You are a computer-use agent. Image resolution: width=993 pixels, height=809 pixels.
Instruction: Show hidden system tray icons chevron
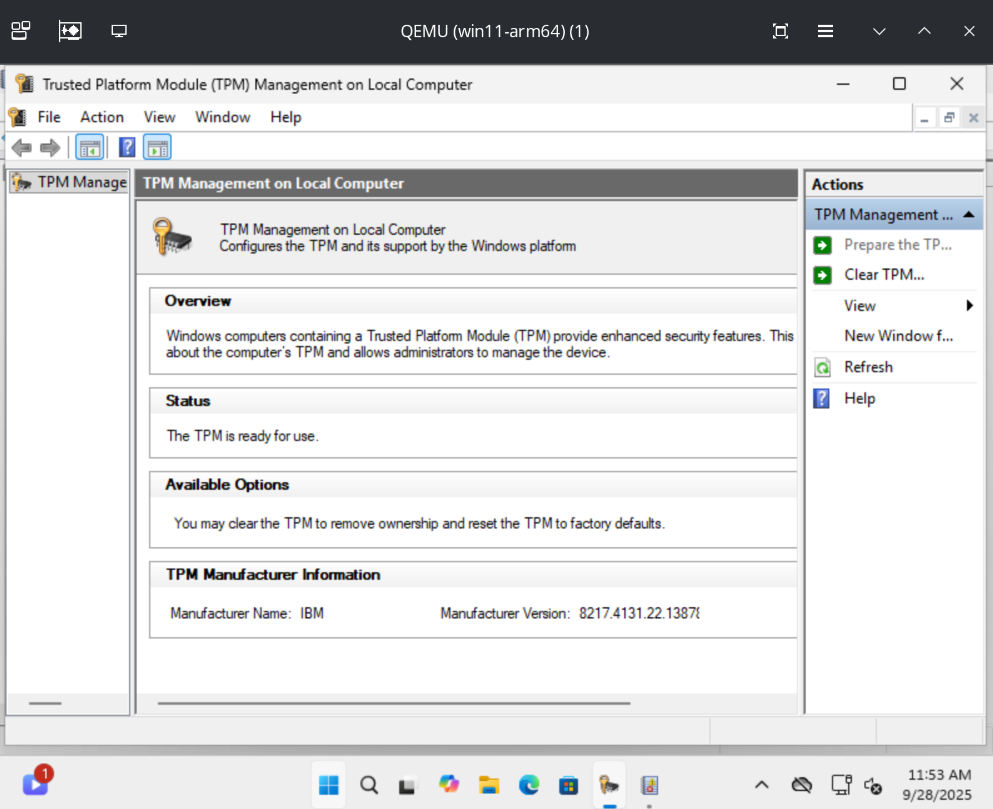pyautogui.click(x=761, y=785)
